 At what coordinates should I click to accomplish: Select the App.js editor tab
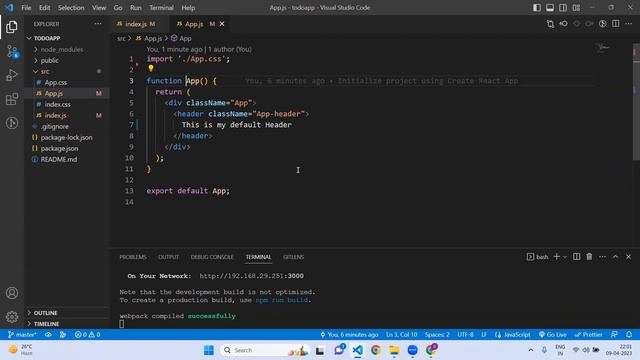(x=194, y=24)
